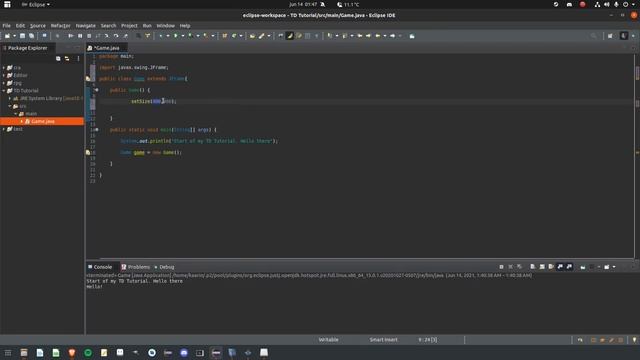The image size is (640, 360).
Task: Expand the Editor project node
Action: [x=4, y=75]
